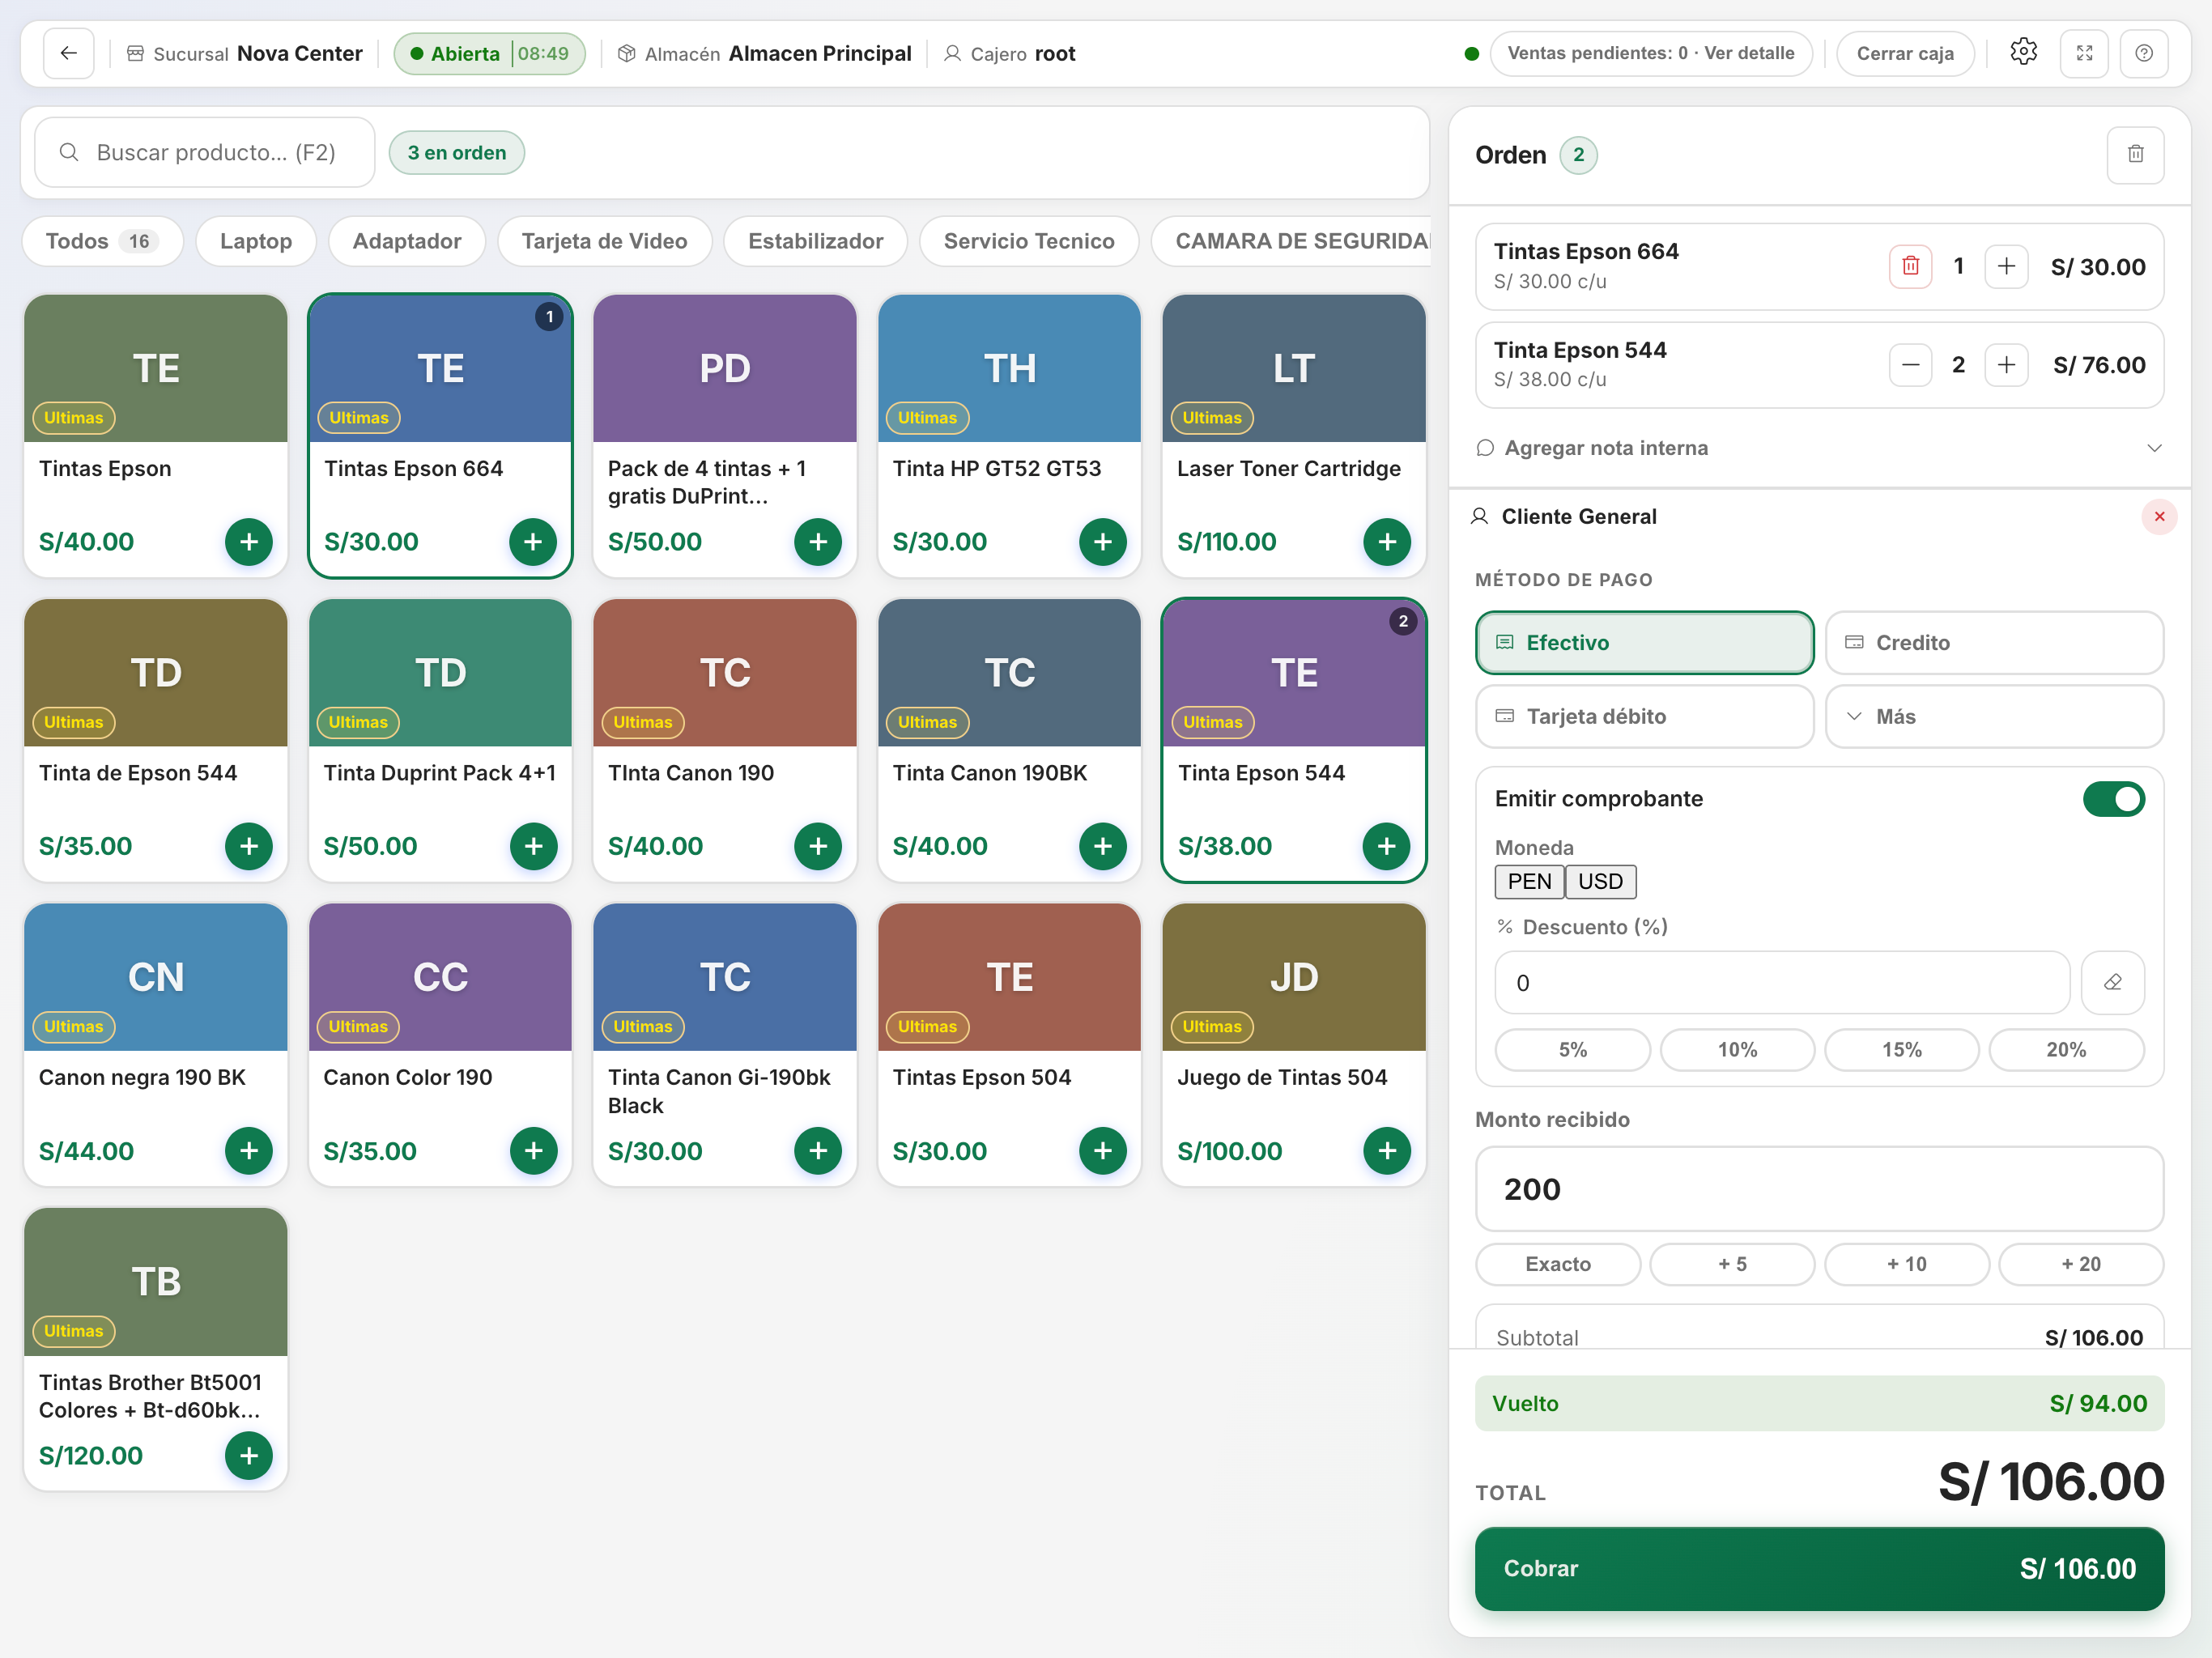Click the search magnifier in the product search
The image size is (2212, 1658).
click(x=69, y=152)
